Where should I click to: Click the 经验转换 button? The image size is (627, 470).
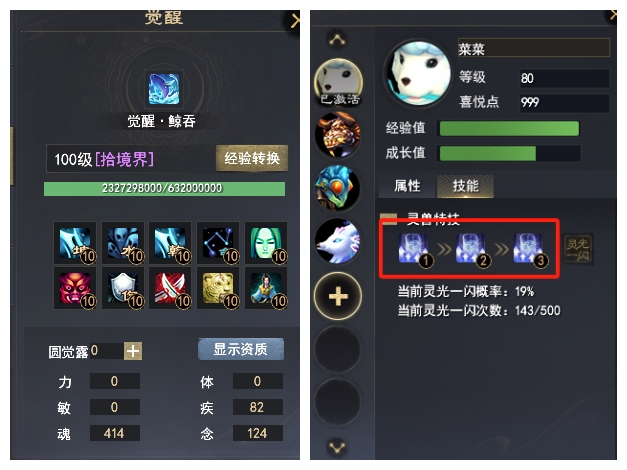(252, 158)
